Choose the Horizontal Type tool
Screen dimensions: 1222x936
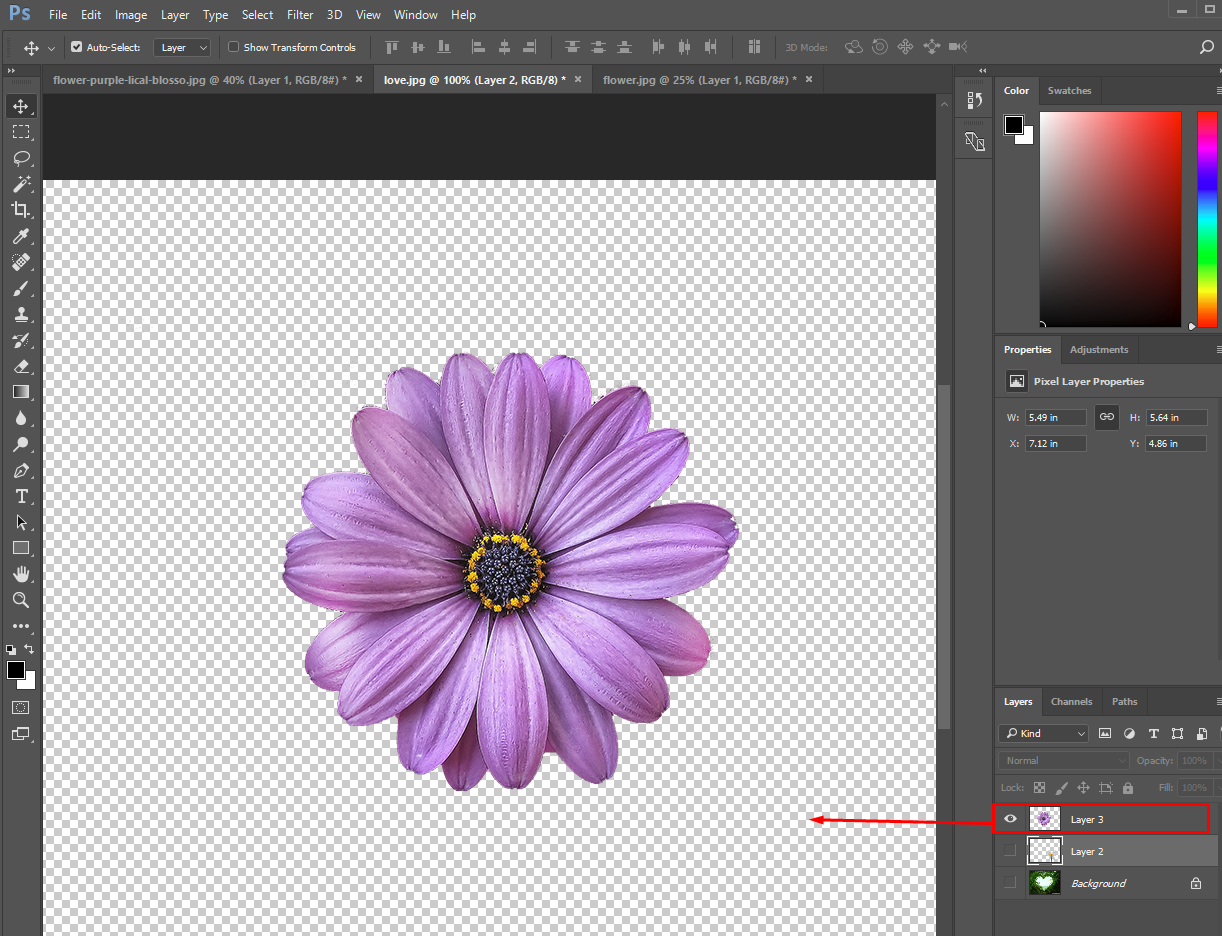(21, 495)
